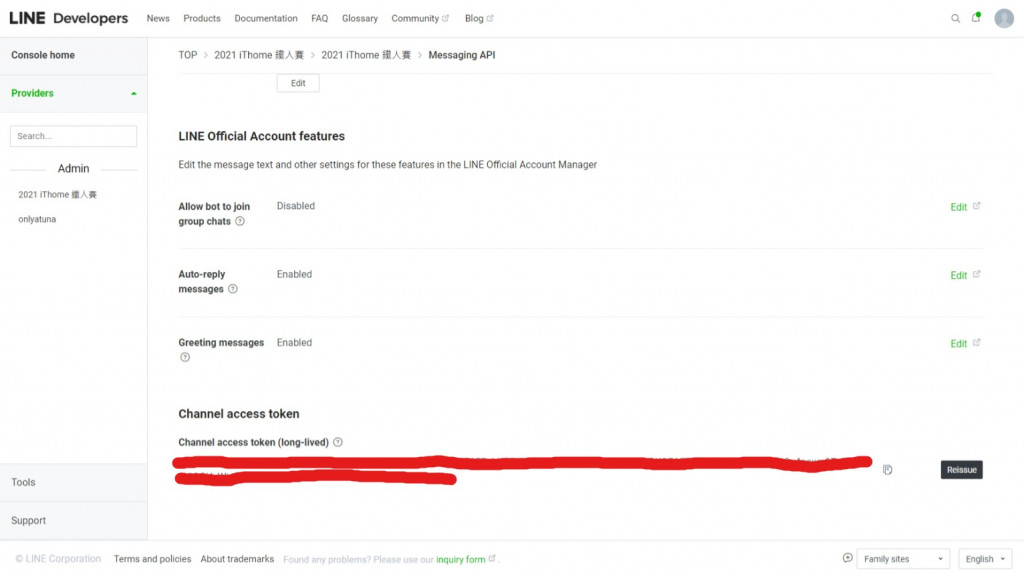
Task: Click the Enabled status of Auto-reply
Action: (295, 274)
